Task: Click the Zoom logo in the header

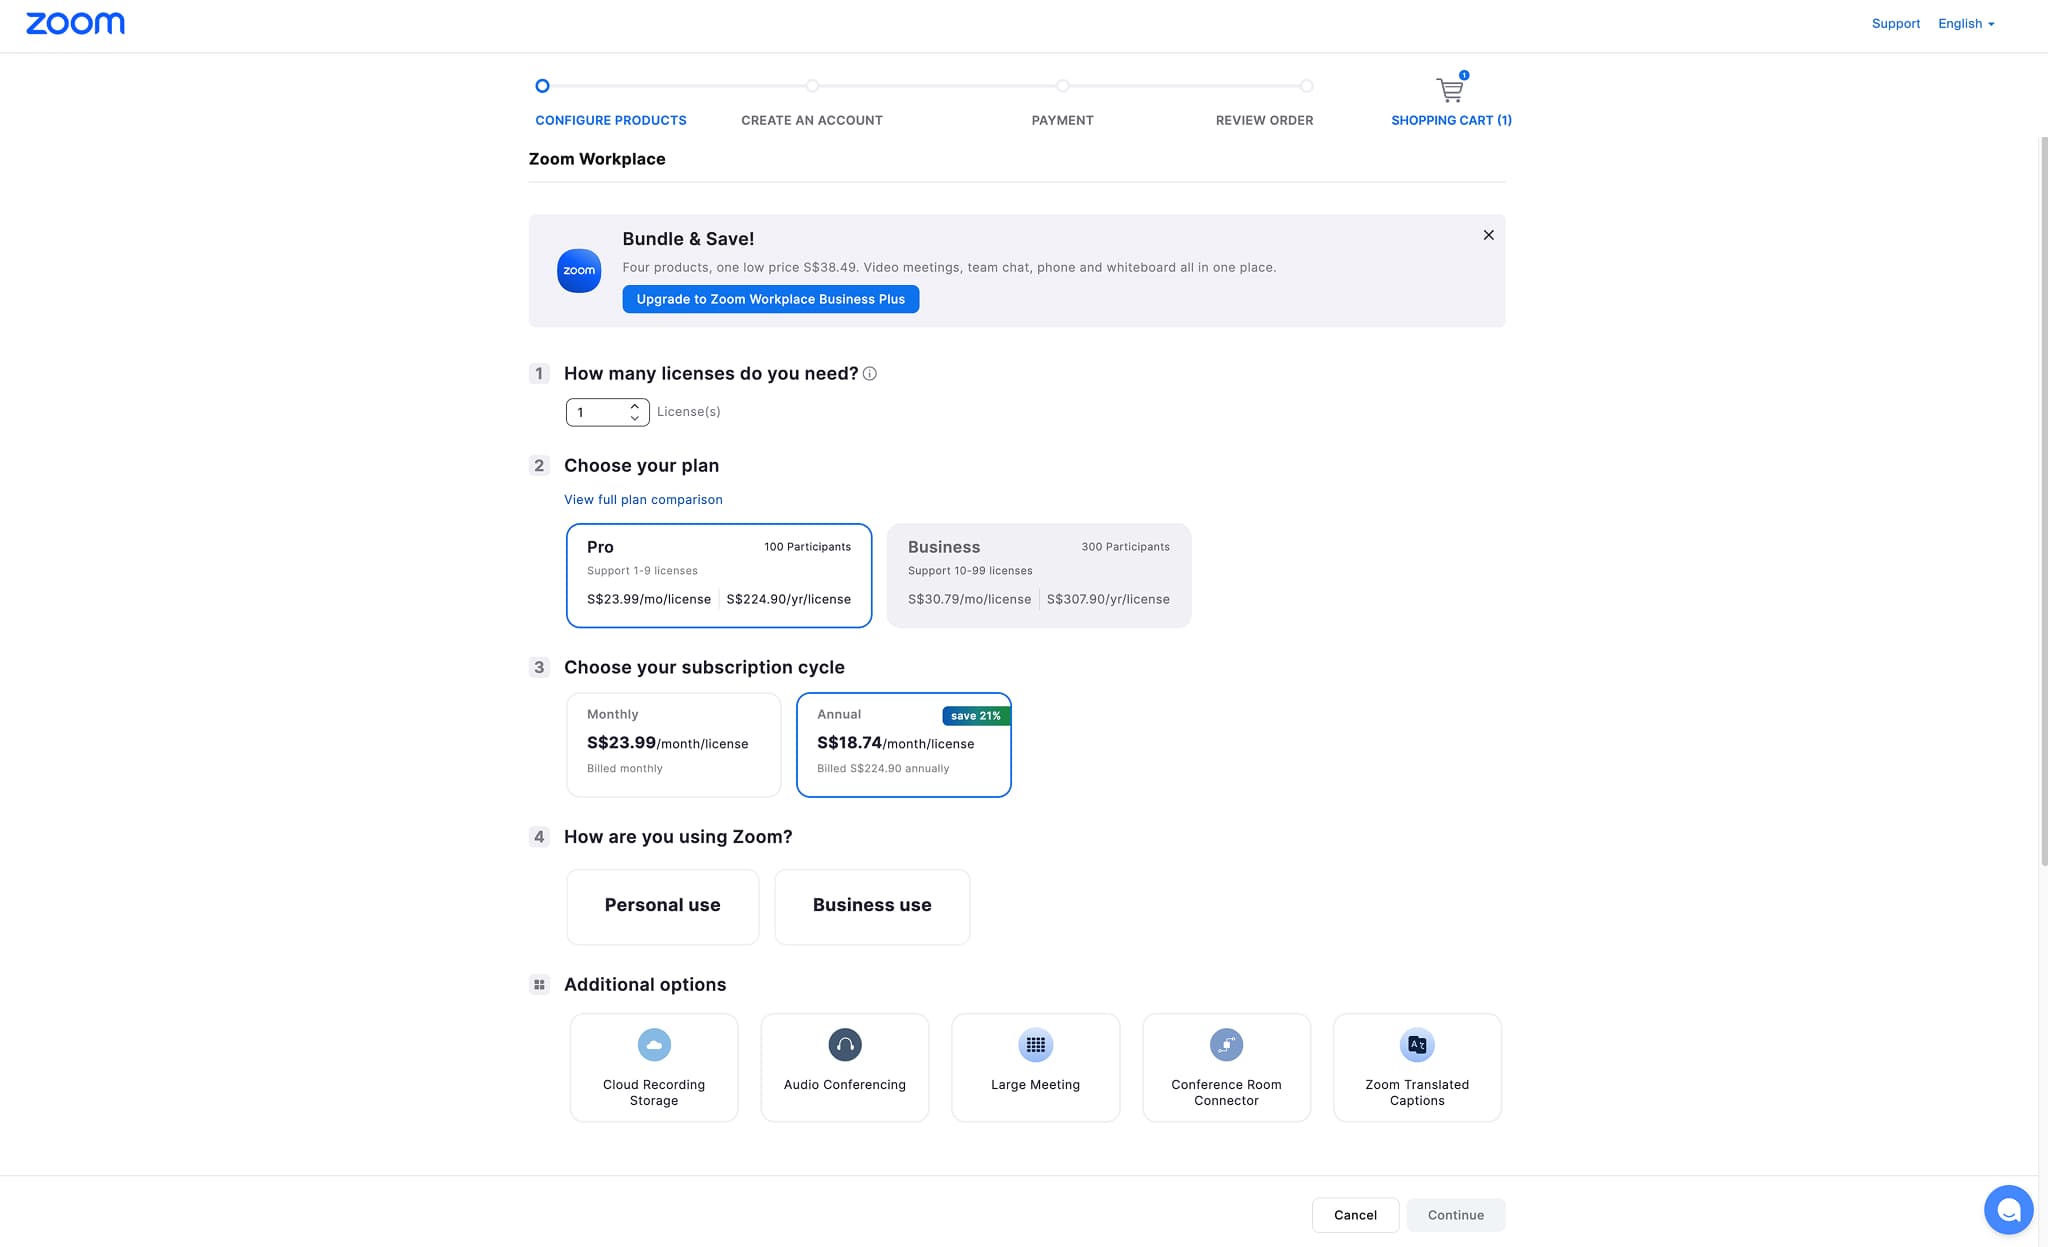Action: (75, 23)
